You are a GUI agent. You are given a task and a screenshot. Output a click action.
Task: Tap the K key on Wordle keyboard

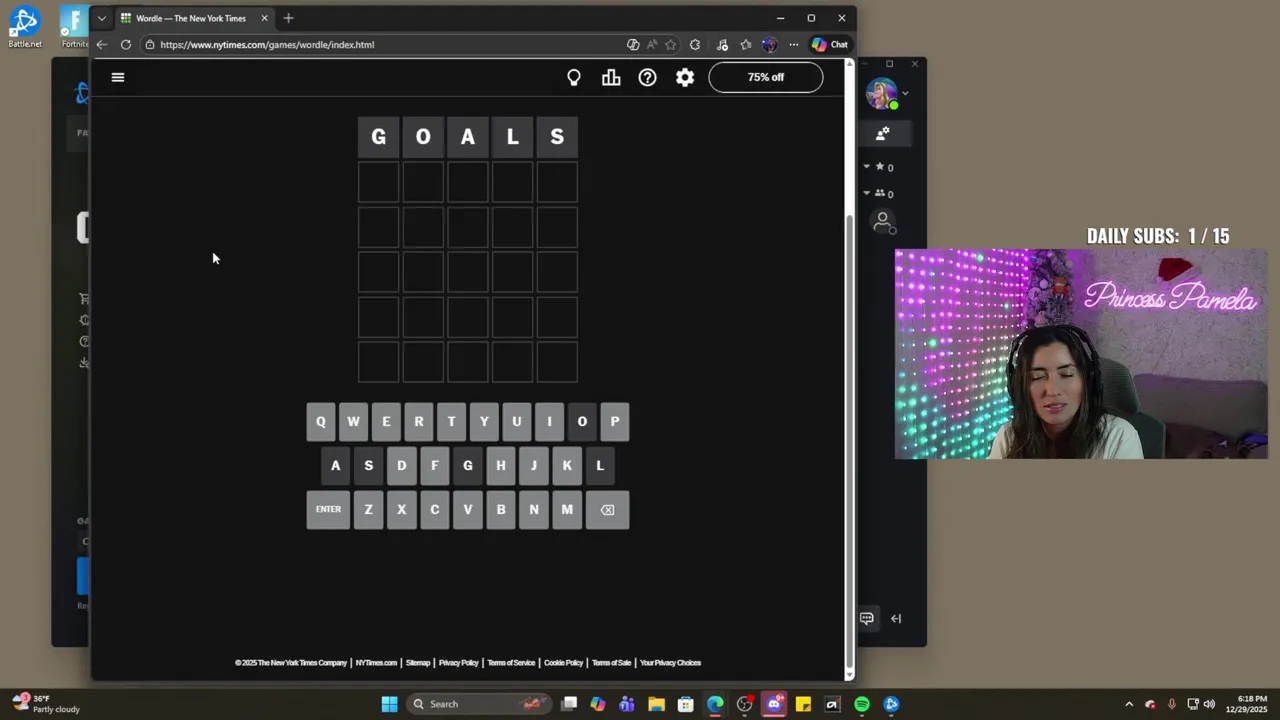567,465
